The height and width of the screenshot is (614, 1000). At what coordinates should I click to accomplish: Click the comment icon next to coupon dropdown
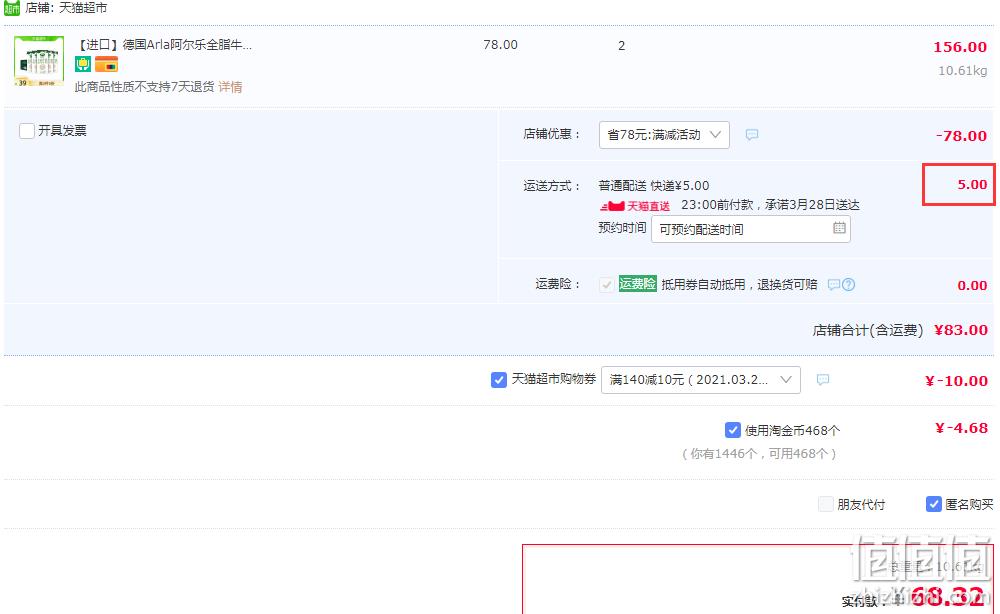pyautogui.click(x=823, y=379)
